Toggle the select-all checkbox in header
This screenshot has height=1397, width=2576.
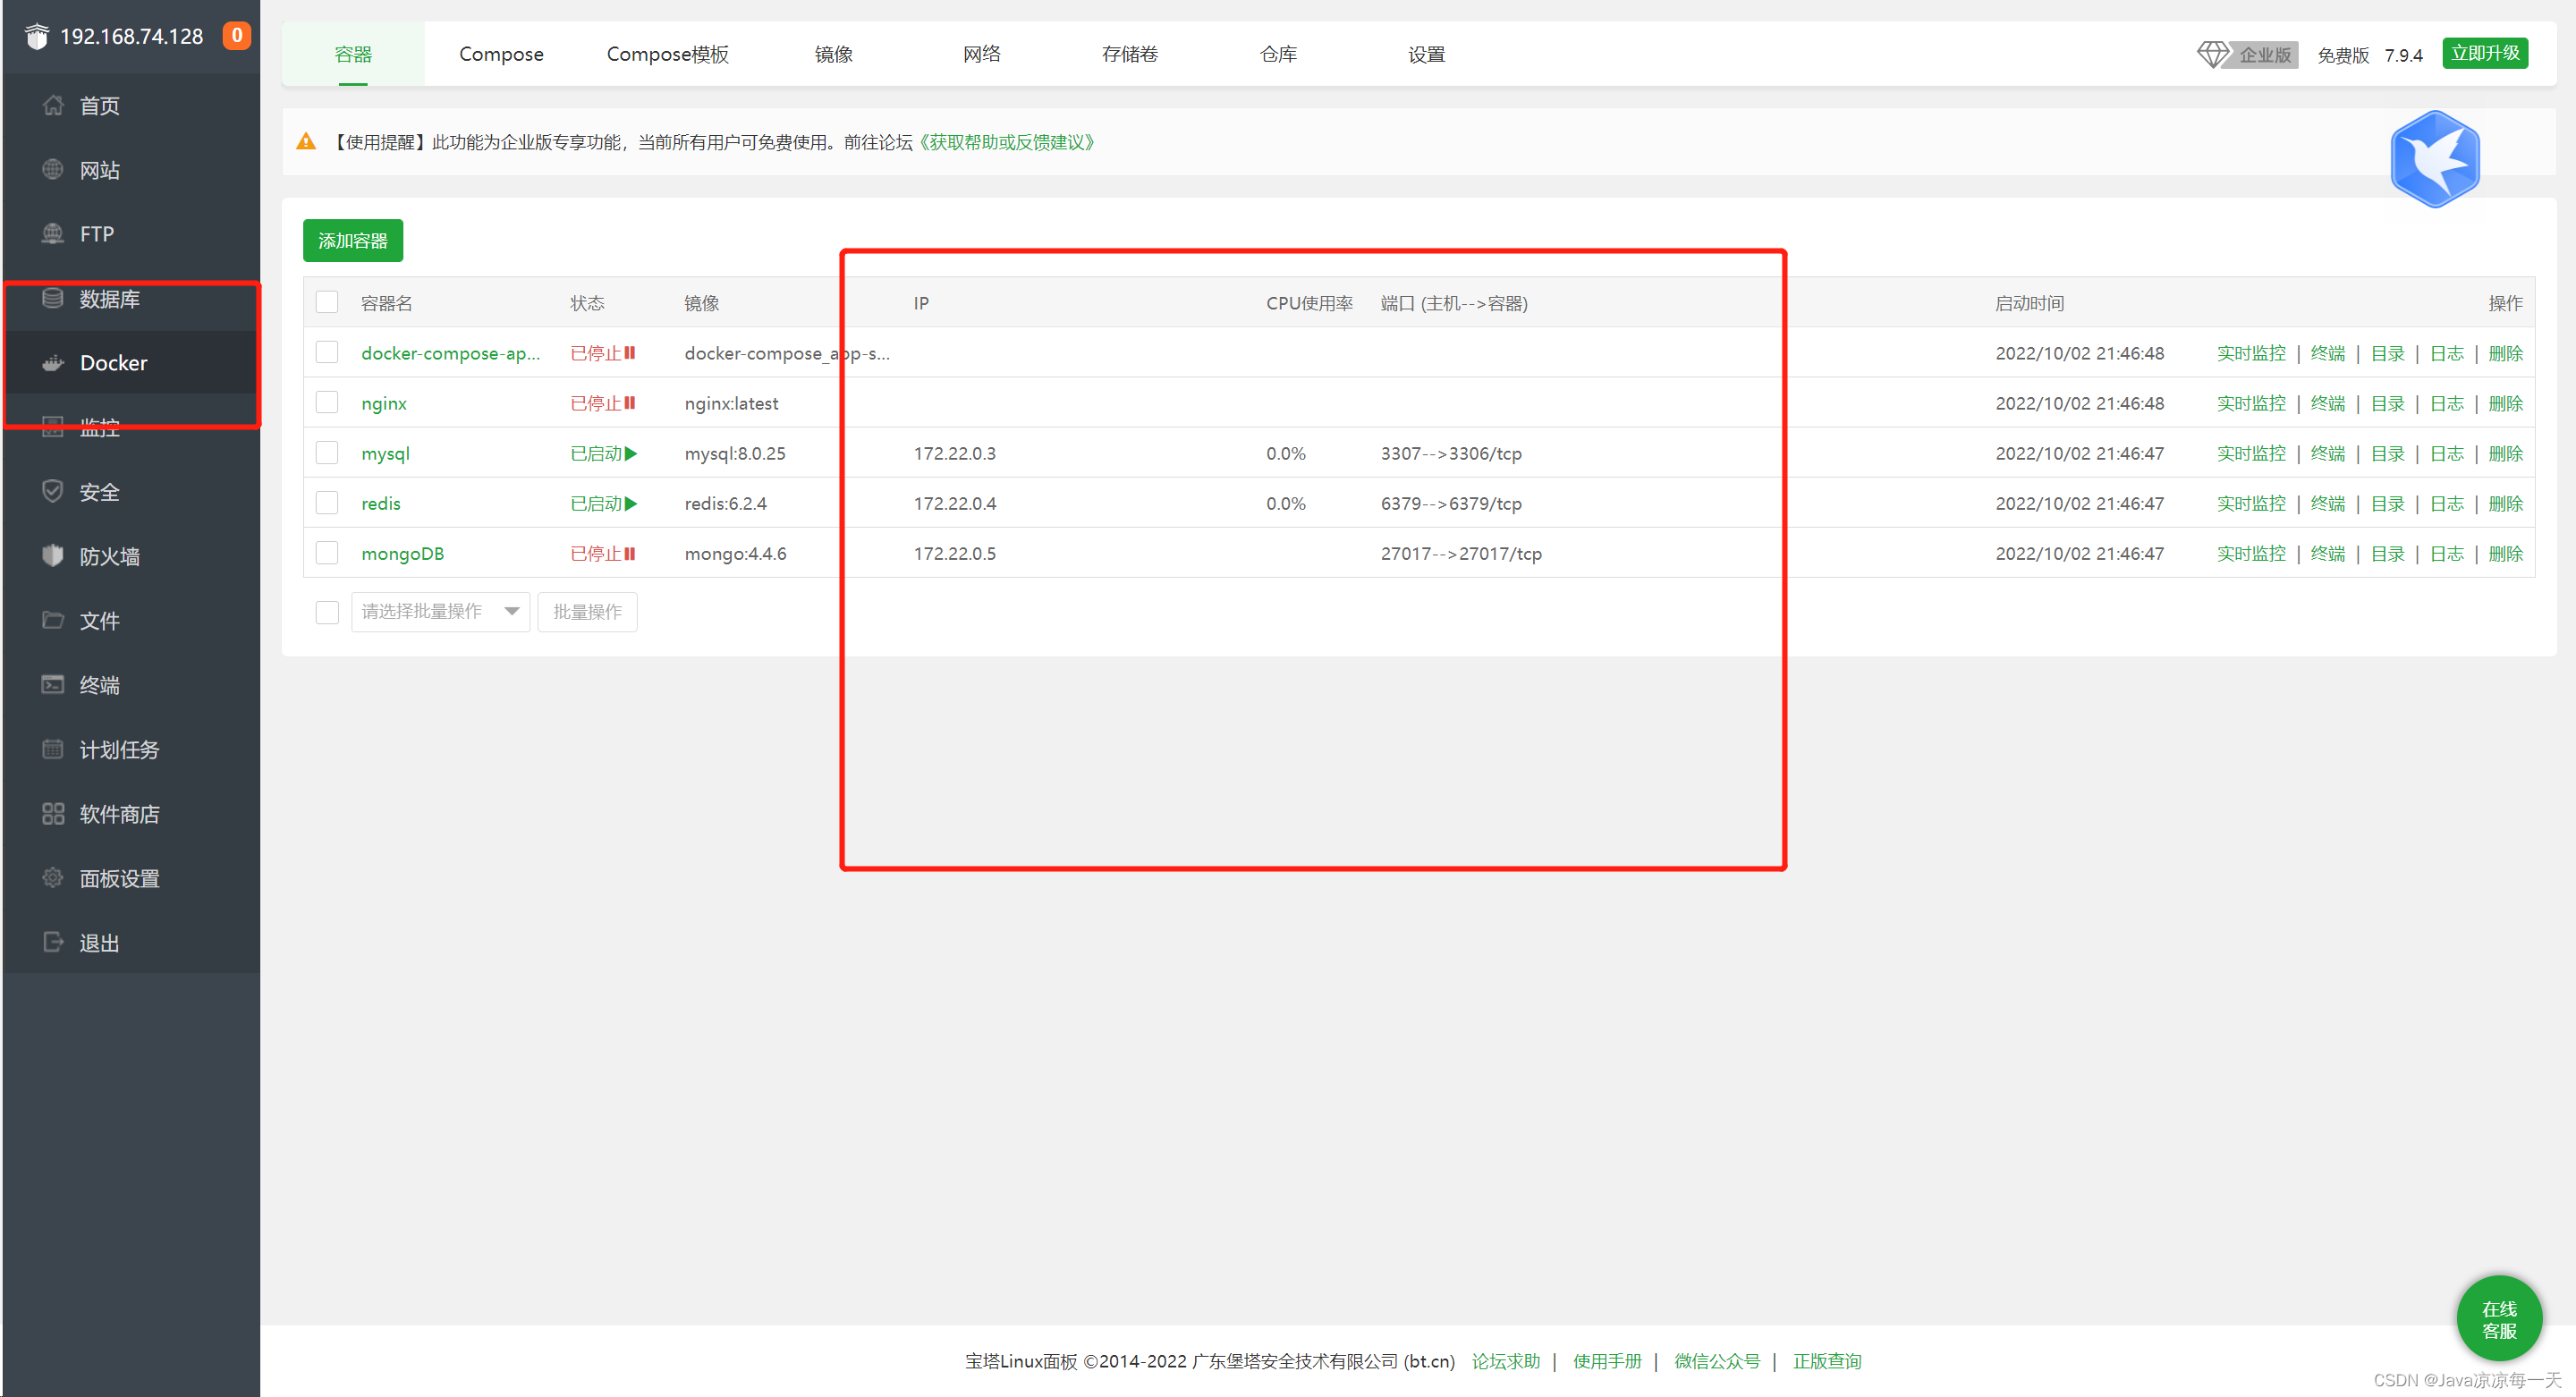327,302
